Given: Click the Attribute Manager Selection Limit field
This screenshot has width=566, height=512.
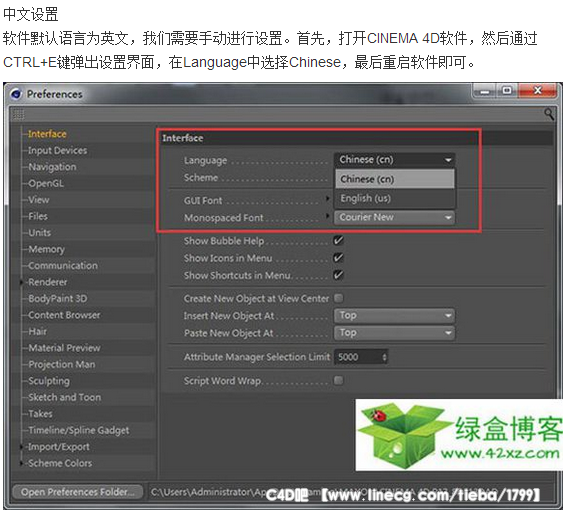Looking at the screenshot, I should [361, 357].
